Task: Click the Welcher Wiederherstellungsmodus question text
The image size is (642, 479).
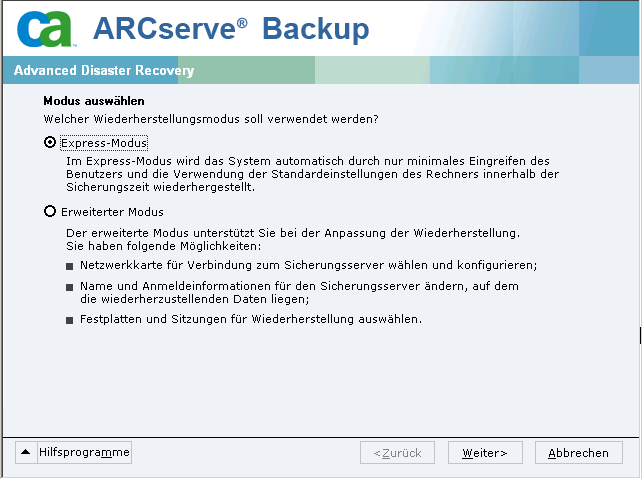Action: [211, 119]
